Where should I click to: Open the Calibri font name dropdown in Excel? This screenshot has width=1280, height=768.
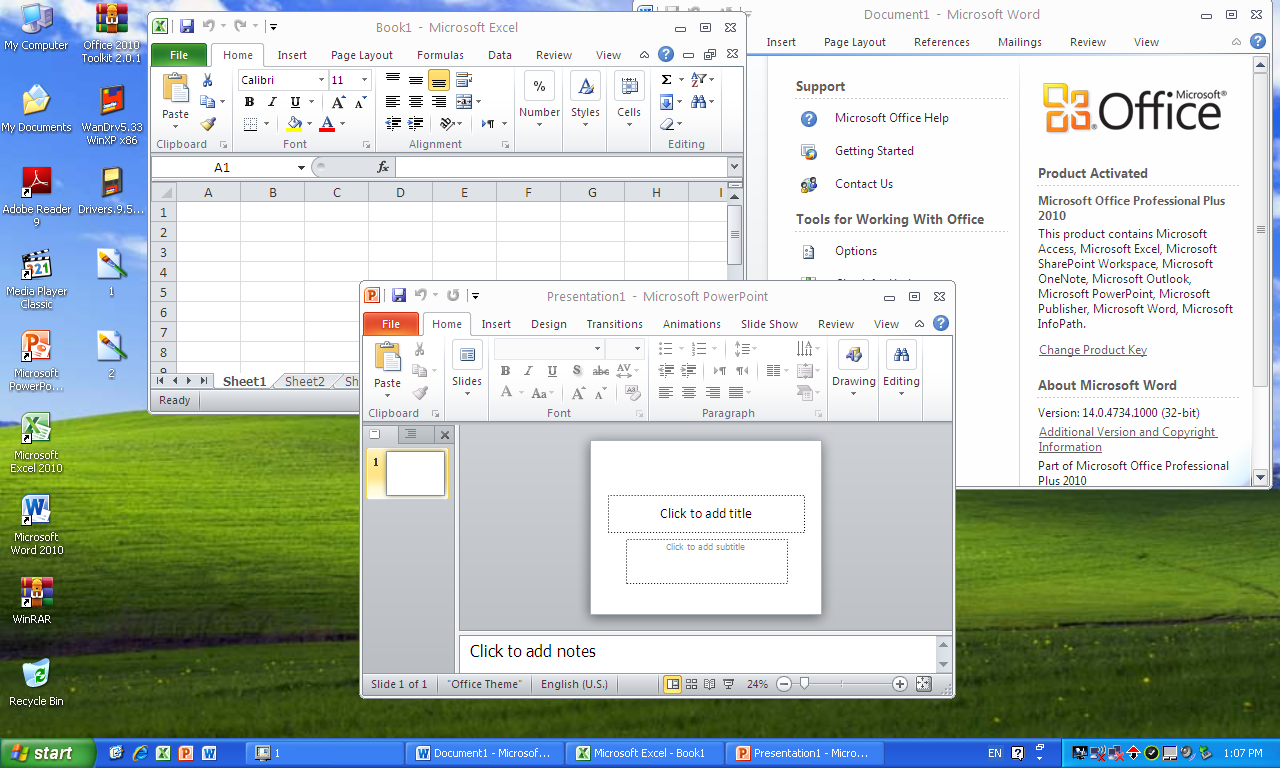[321, 80]
